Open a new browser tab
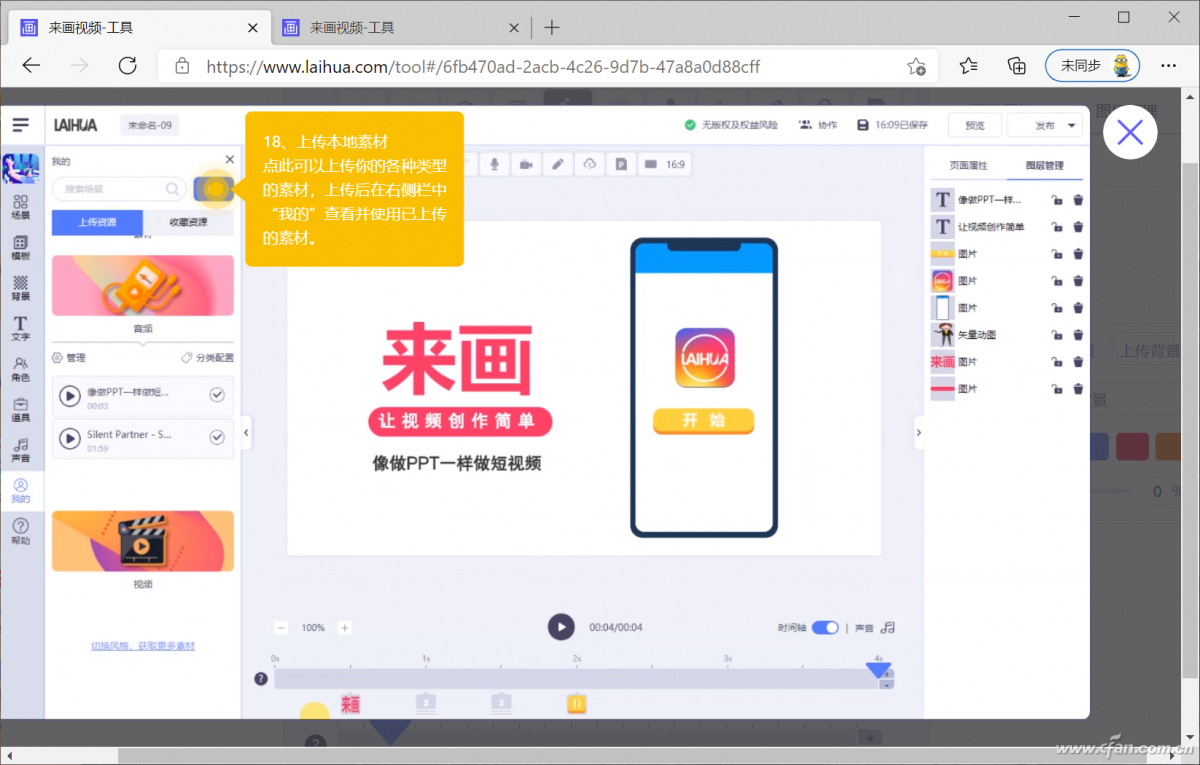This screenshot has width=1200, height=765. [551, 27]
